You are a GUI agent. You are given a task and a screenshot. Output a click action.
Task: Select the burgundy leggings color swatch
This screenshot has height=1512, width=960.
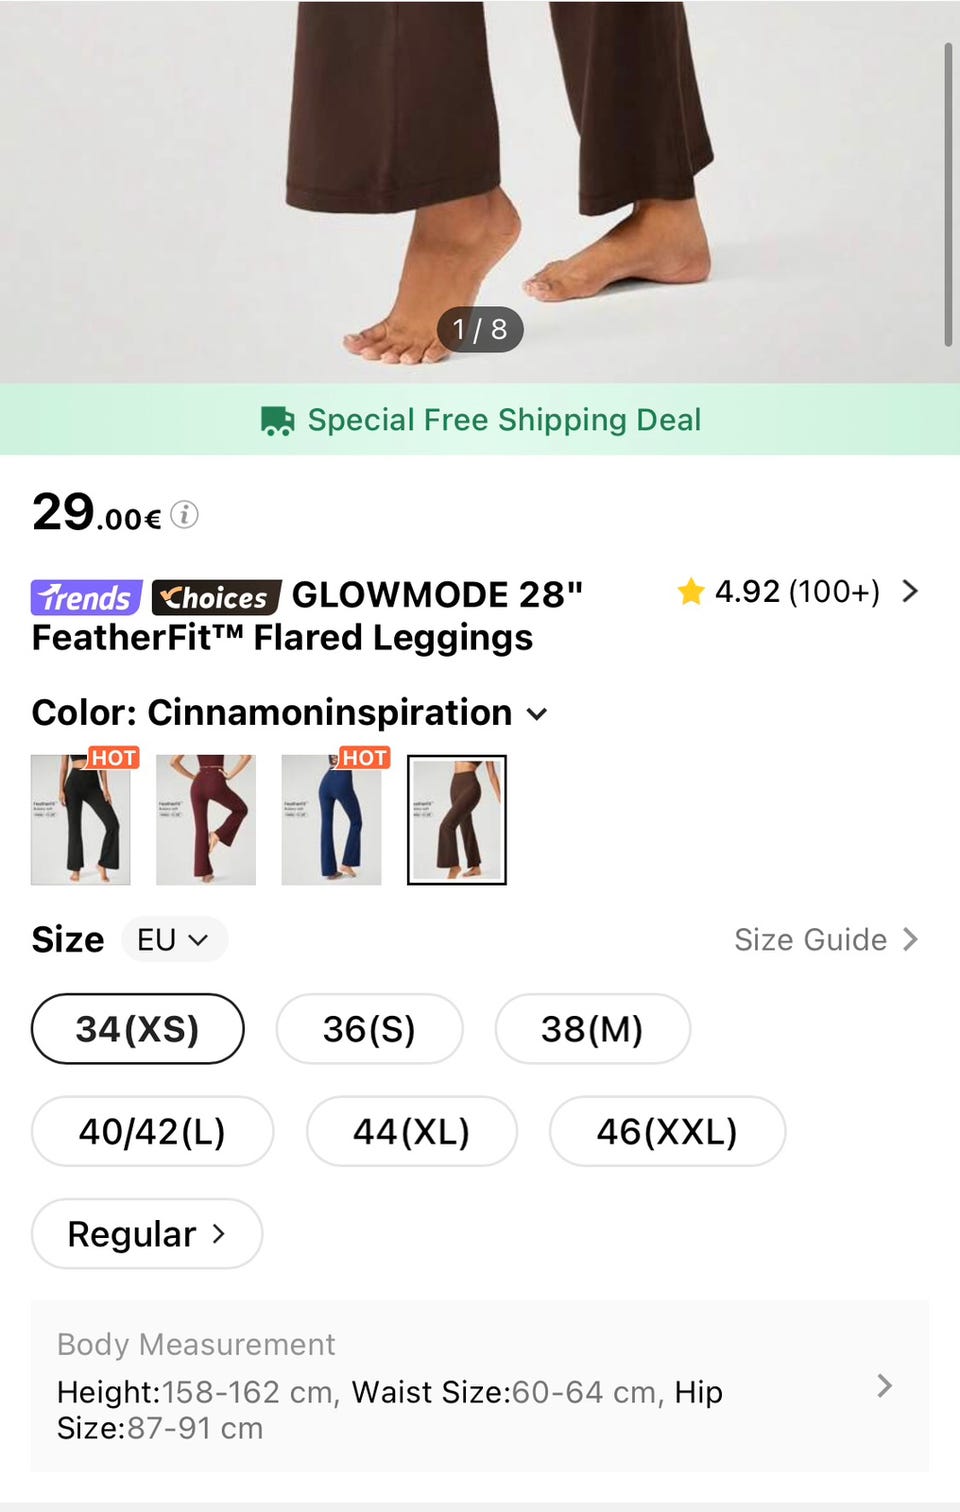point(206,820)
